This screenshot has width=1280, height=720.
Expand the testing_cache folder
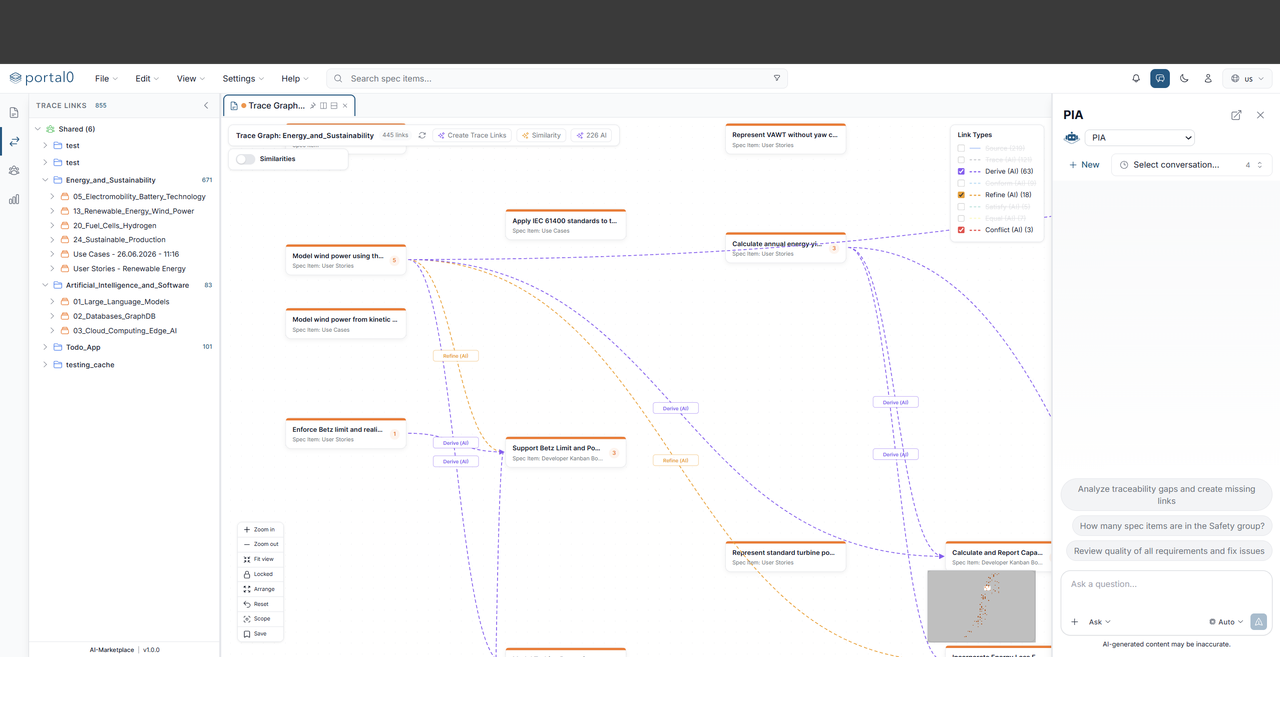(x=45, y=365)
